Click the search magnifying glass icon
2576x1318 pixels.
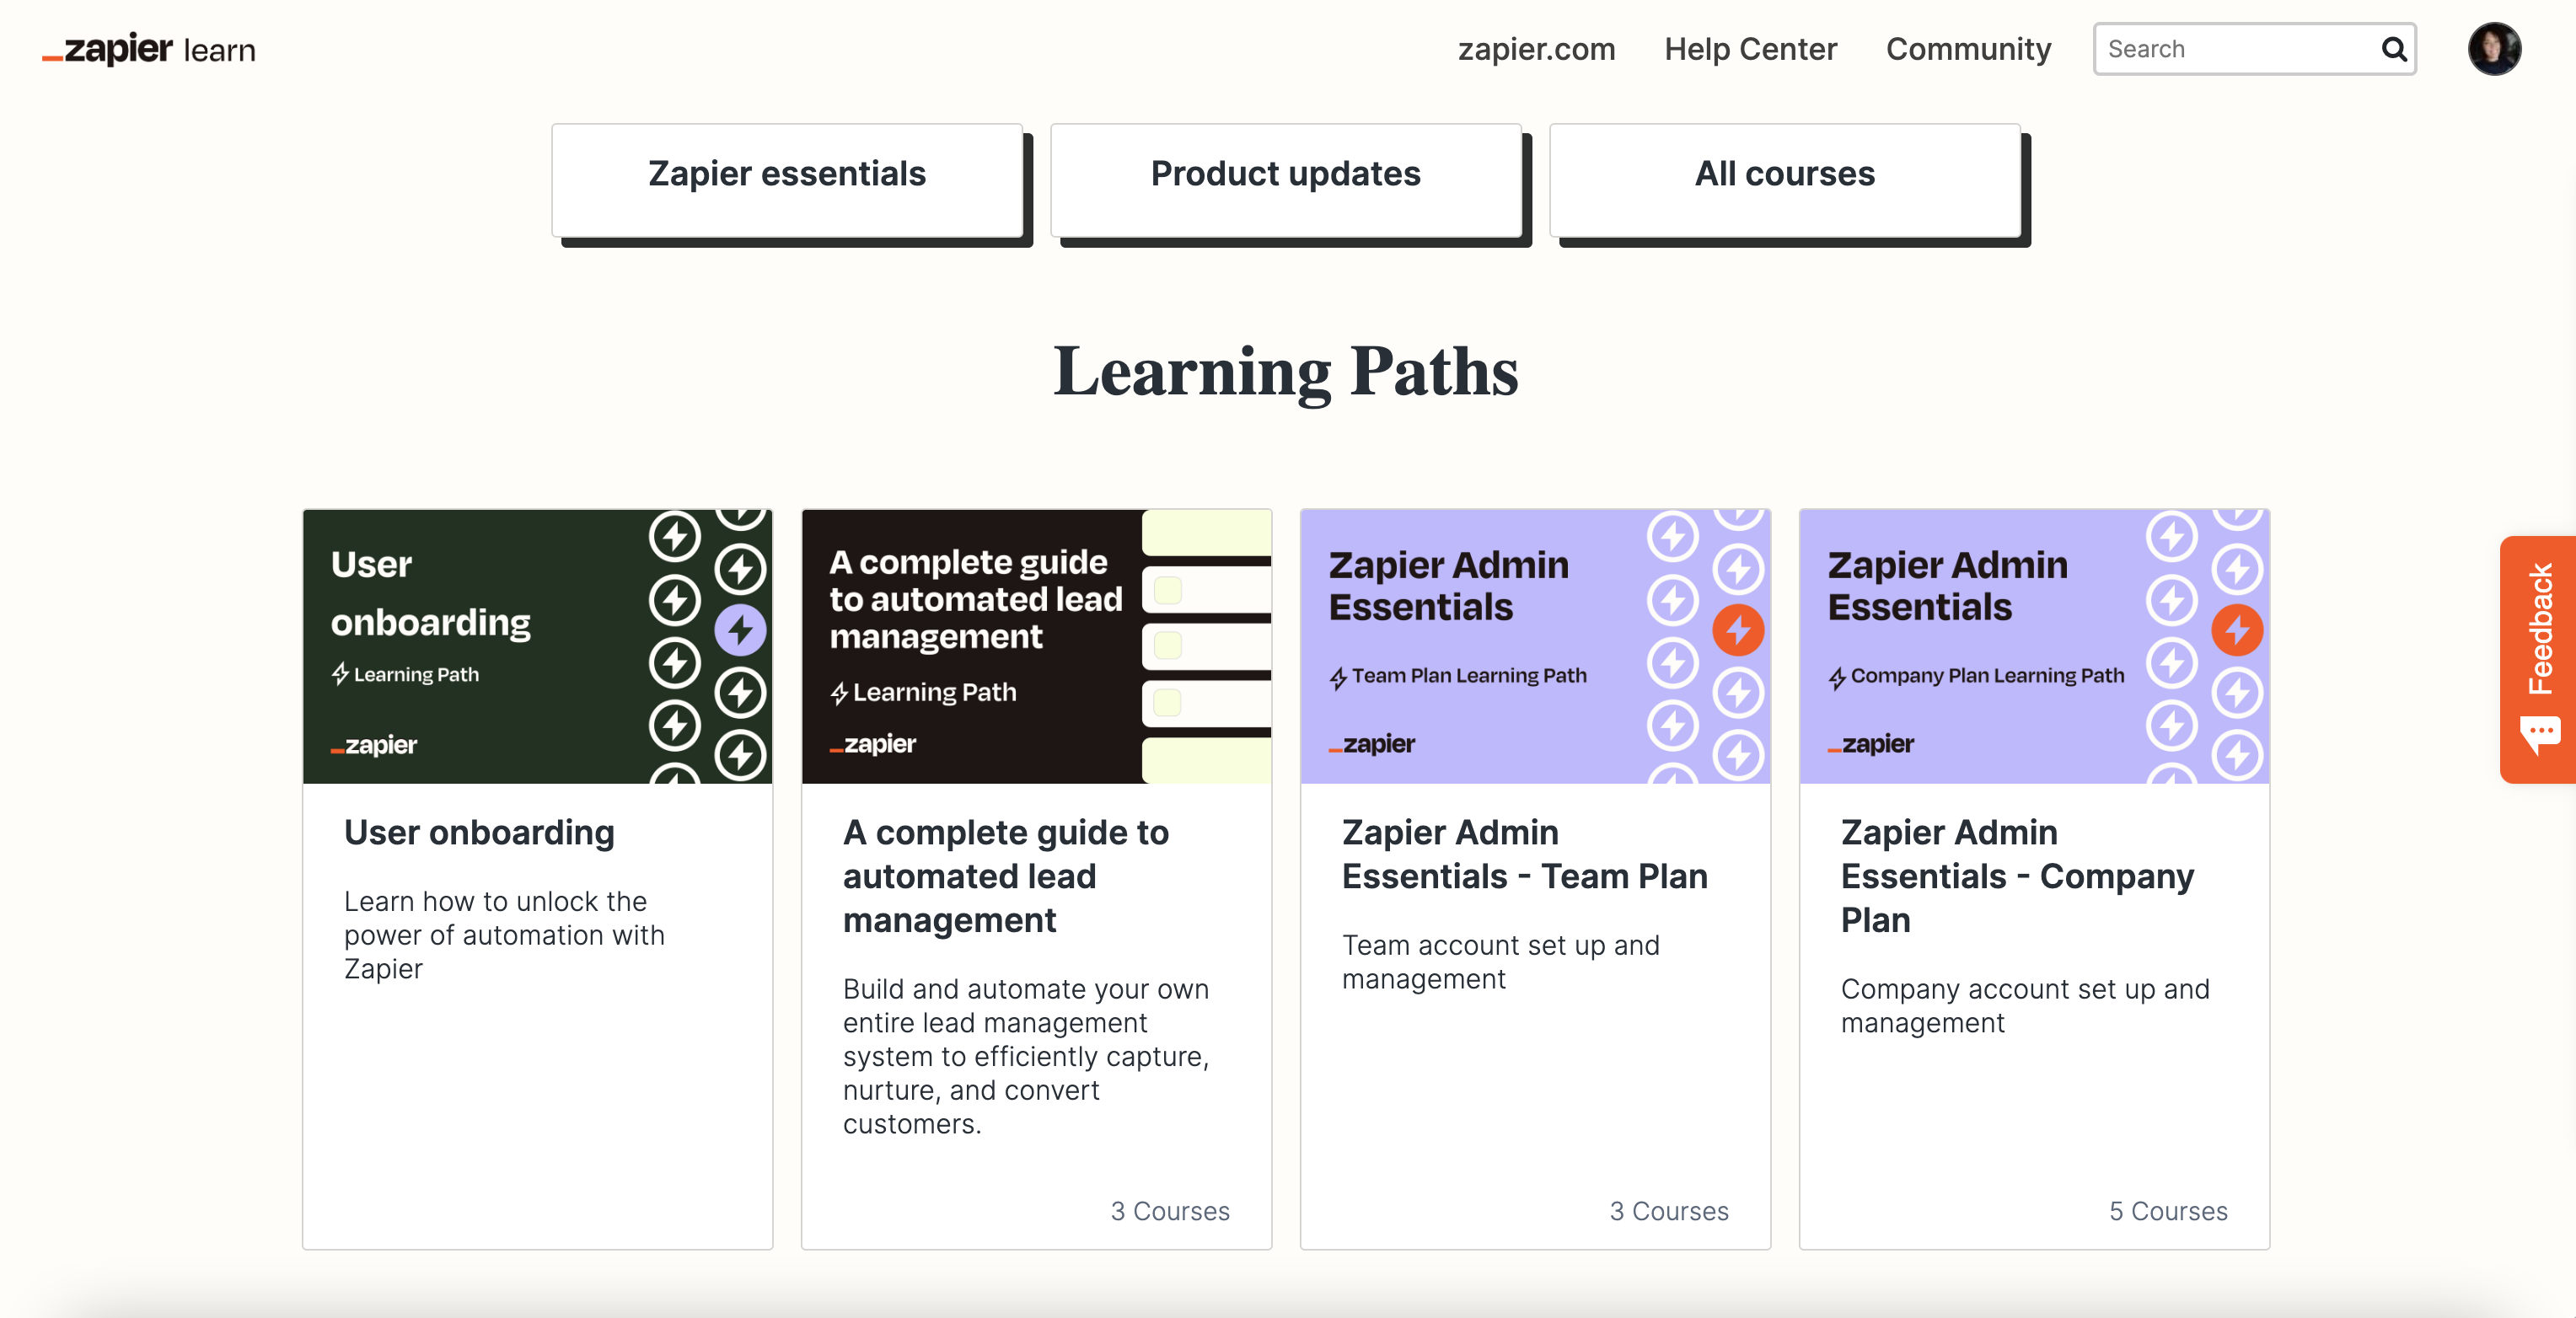2393,49
